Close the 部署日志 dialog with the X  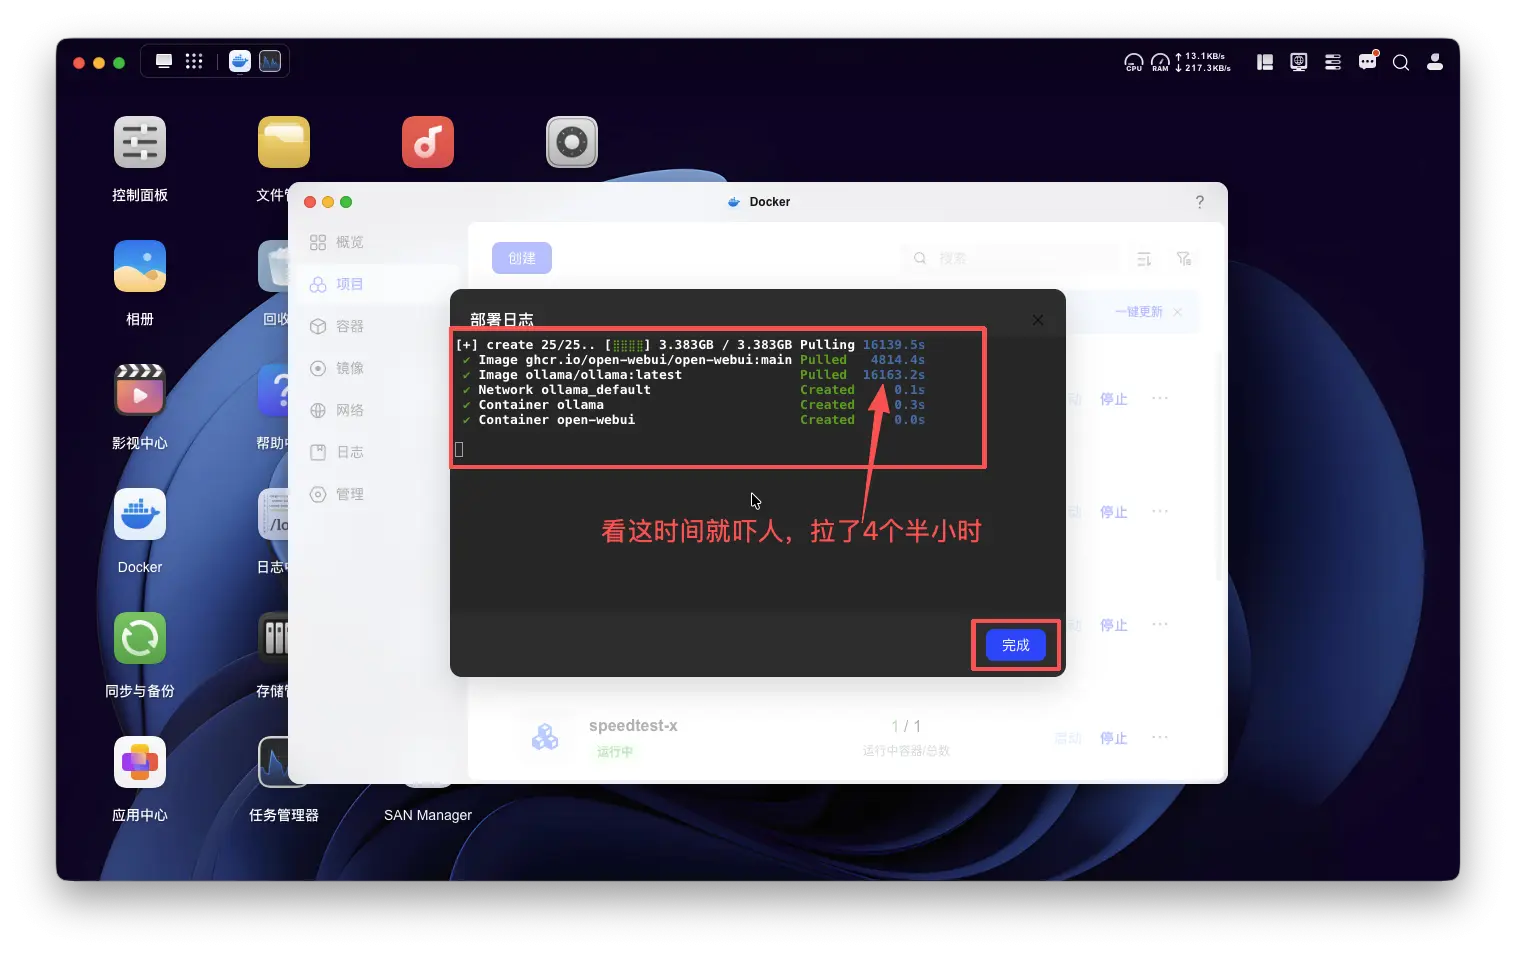click(x=1038, y=320)
